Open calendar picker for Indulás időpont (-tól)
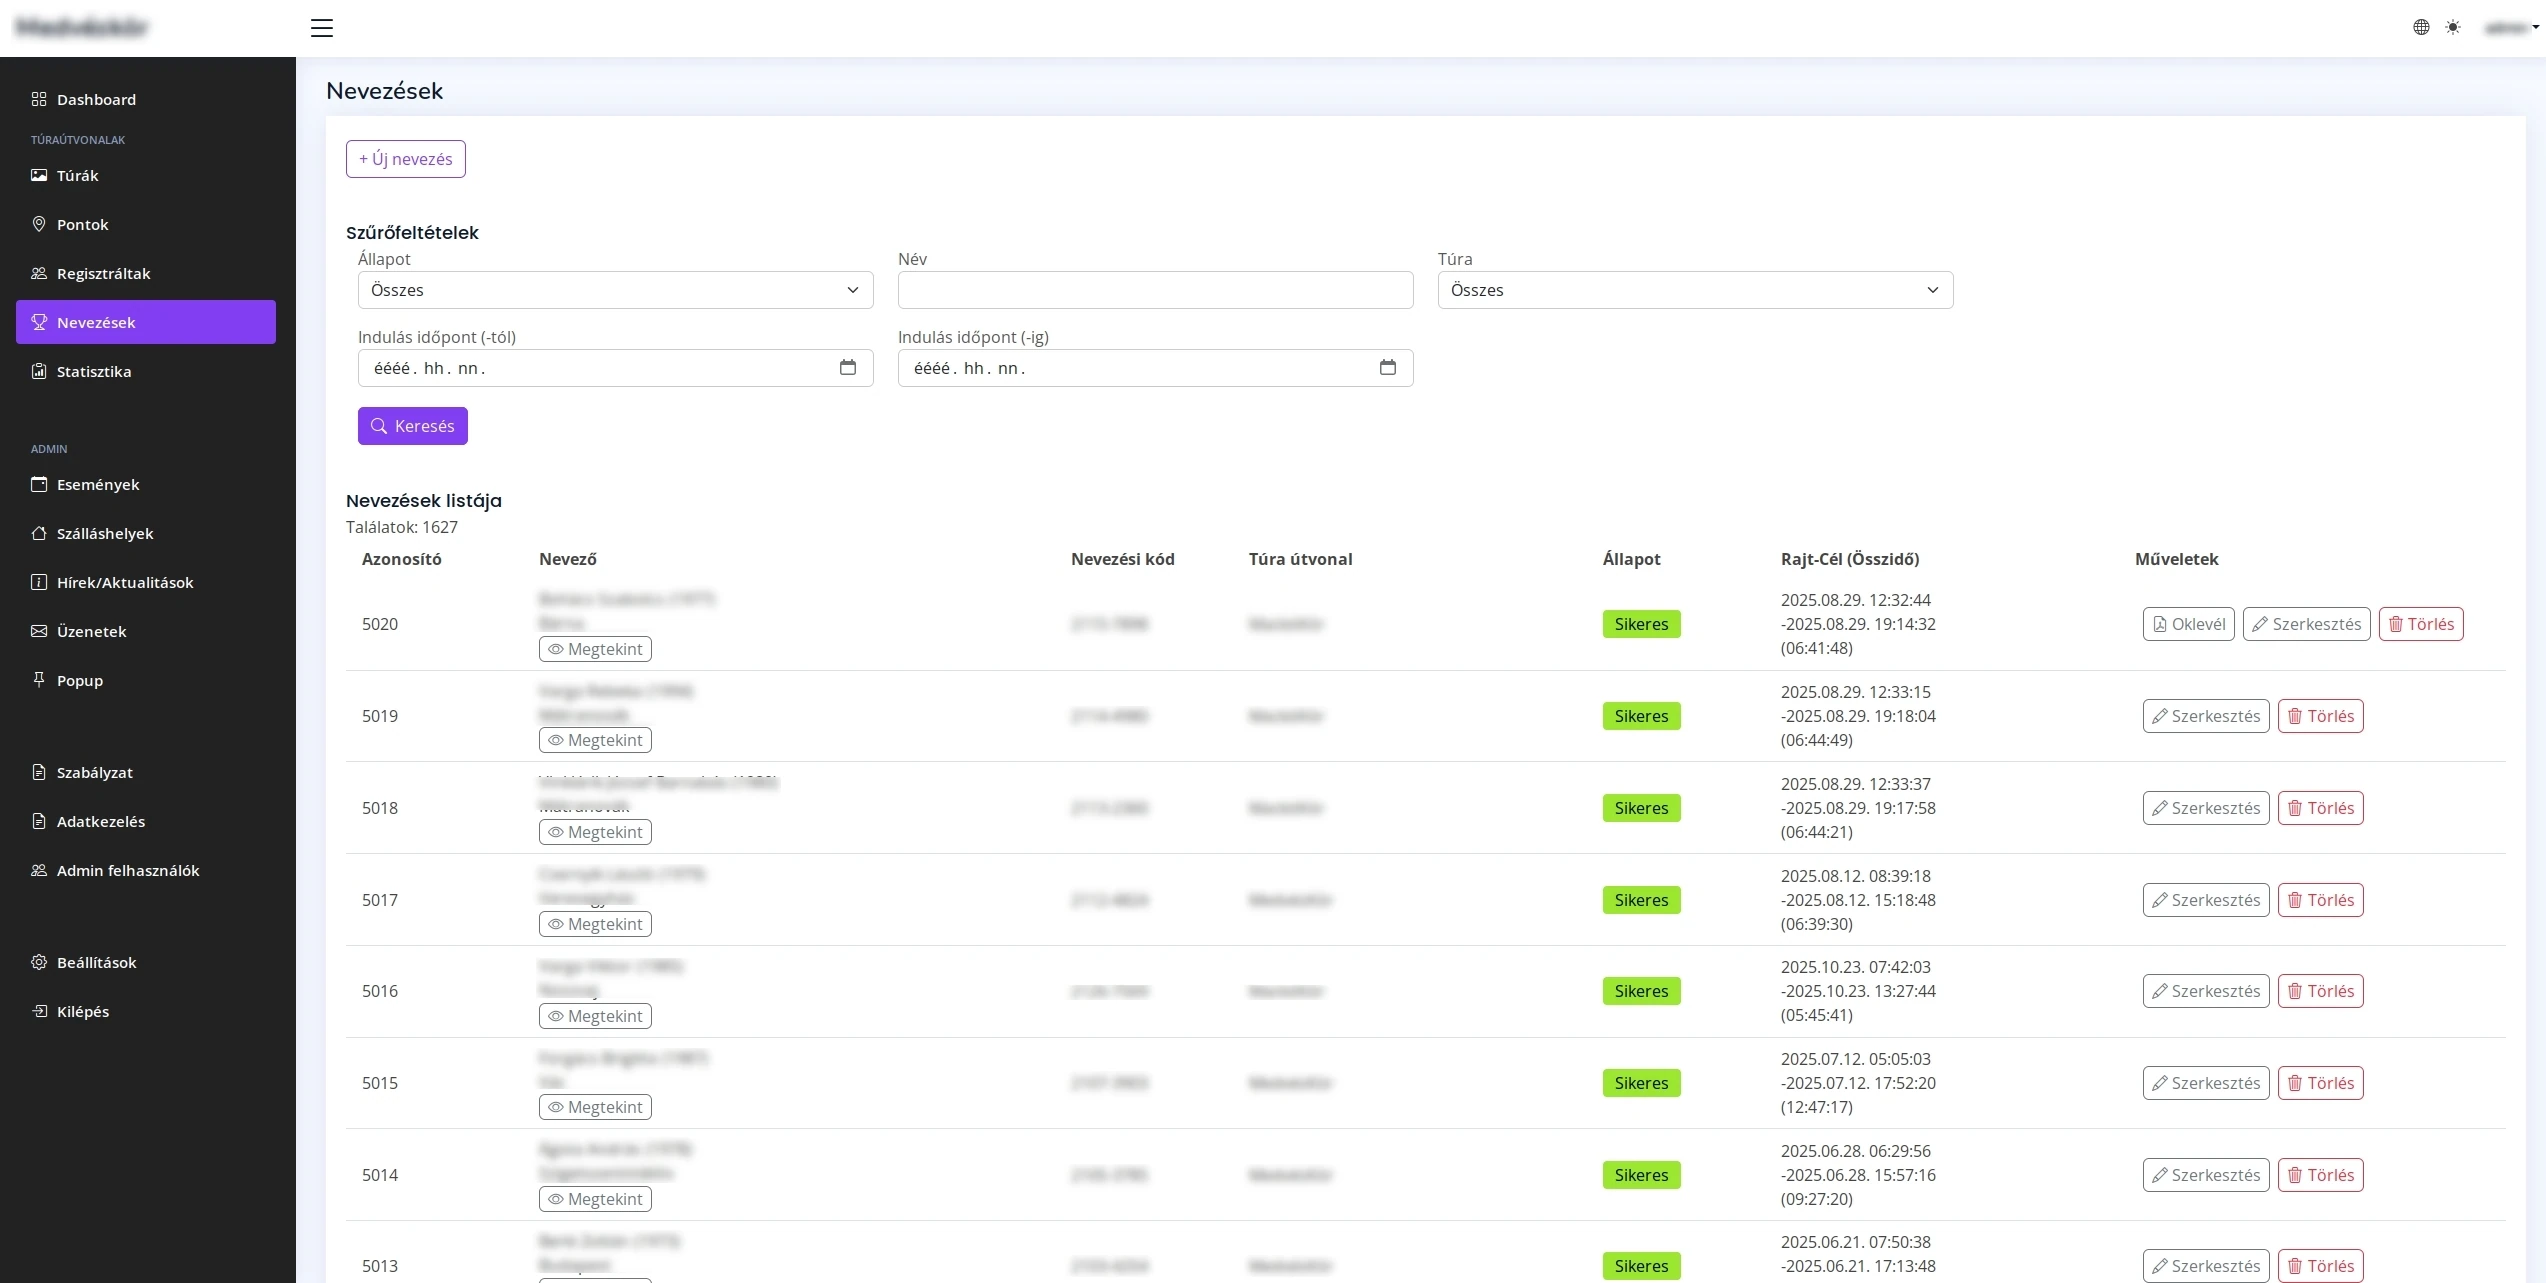The width and height of the screenshot is (2546, 1283). pos(847,368)
